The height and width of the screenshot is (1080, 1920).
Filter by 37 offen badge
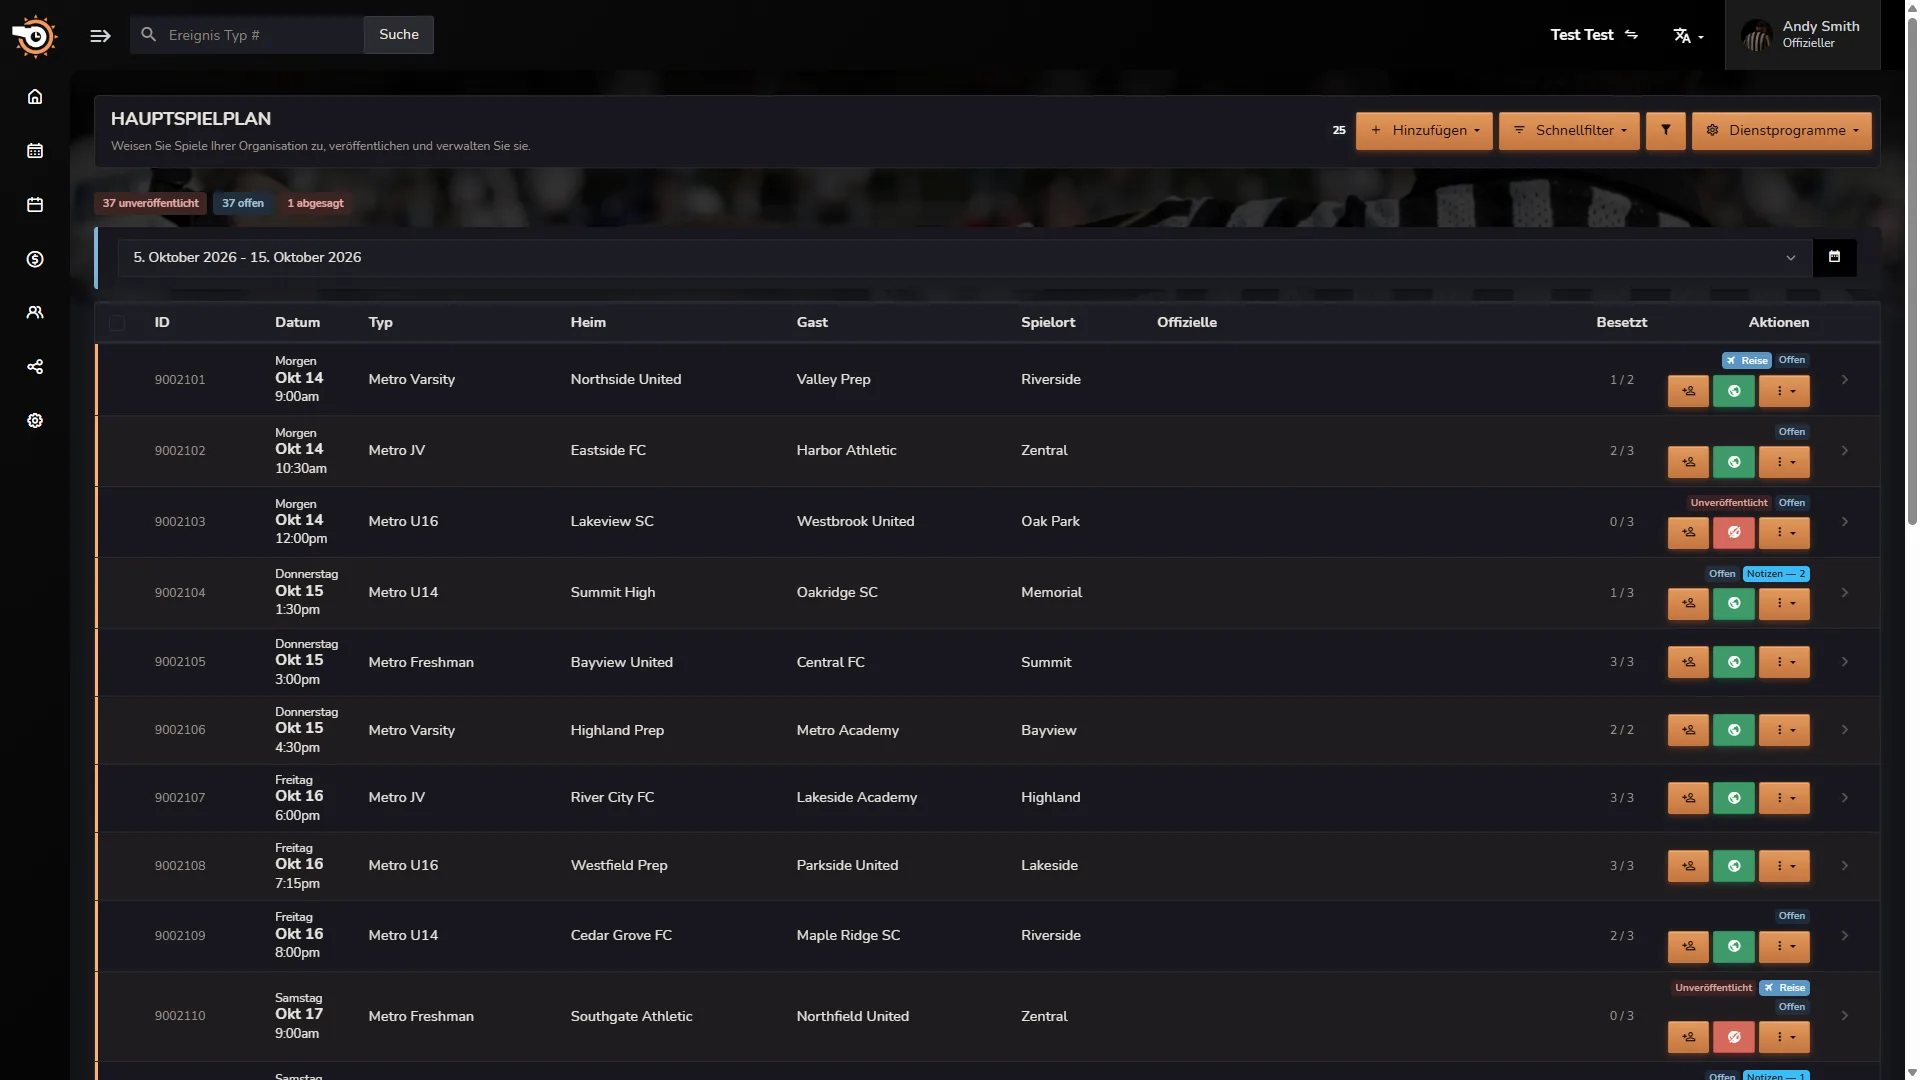pos(243,203)
